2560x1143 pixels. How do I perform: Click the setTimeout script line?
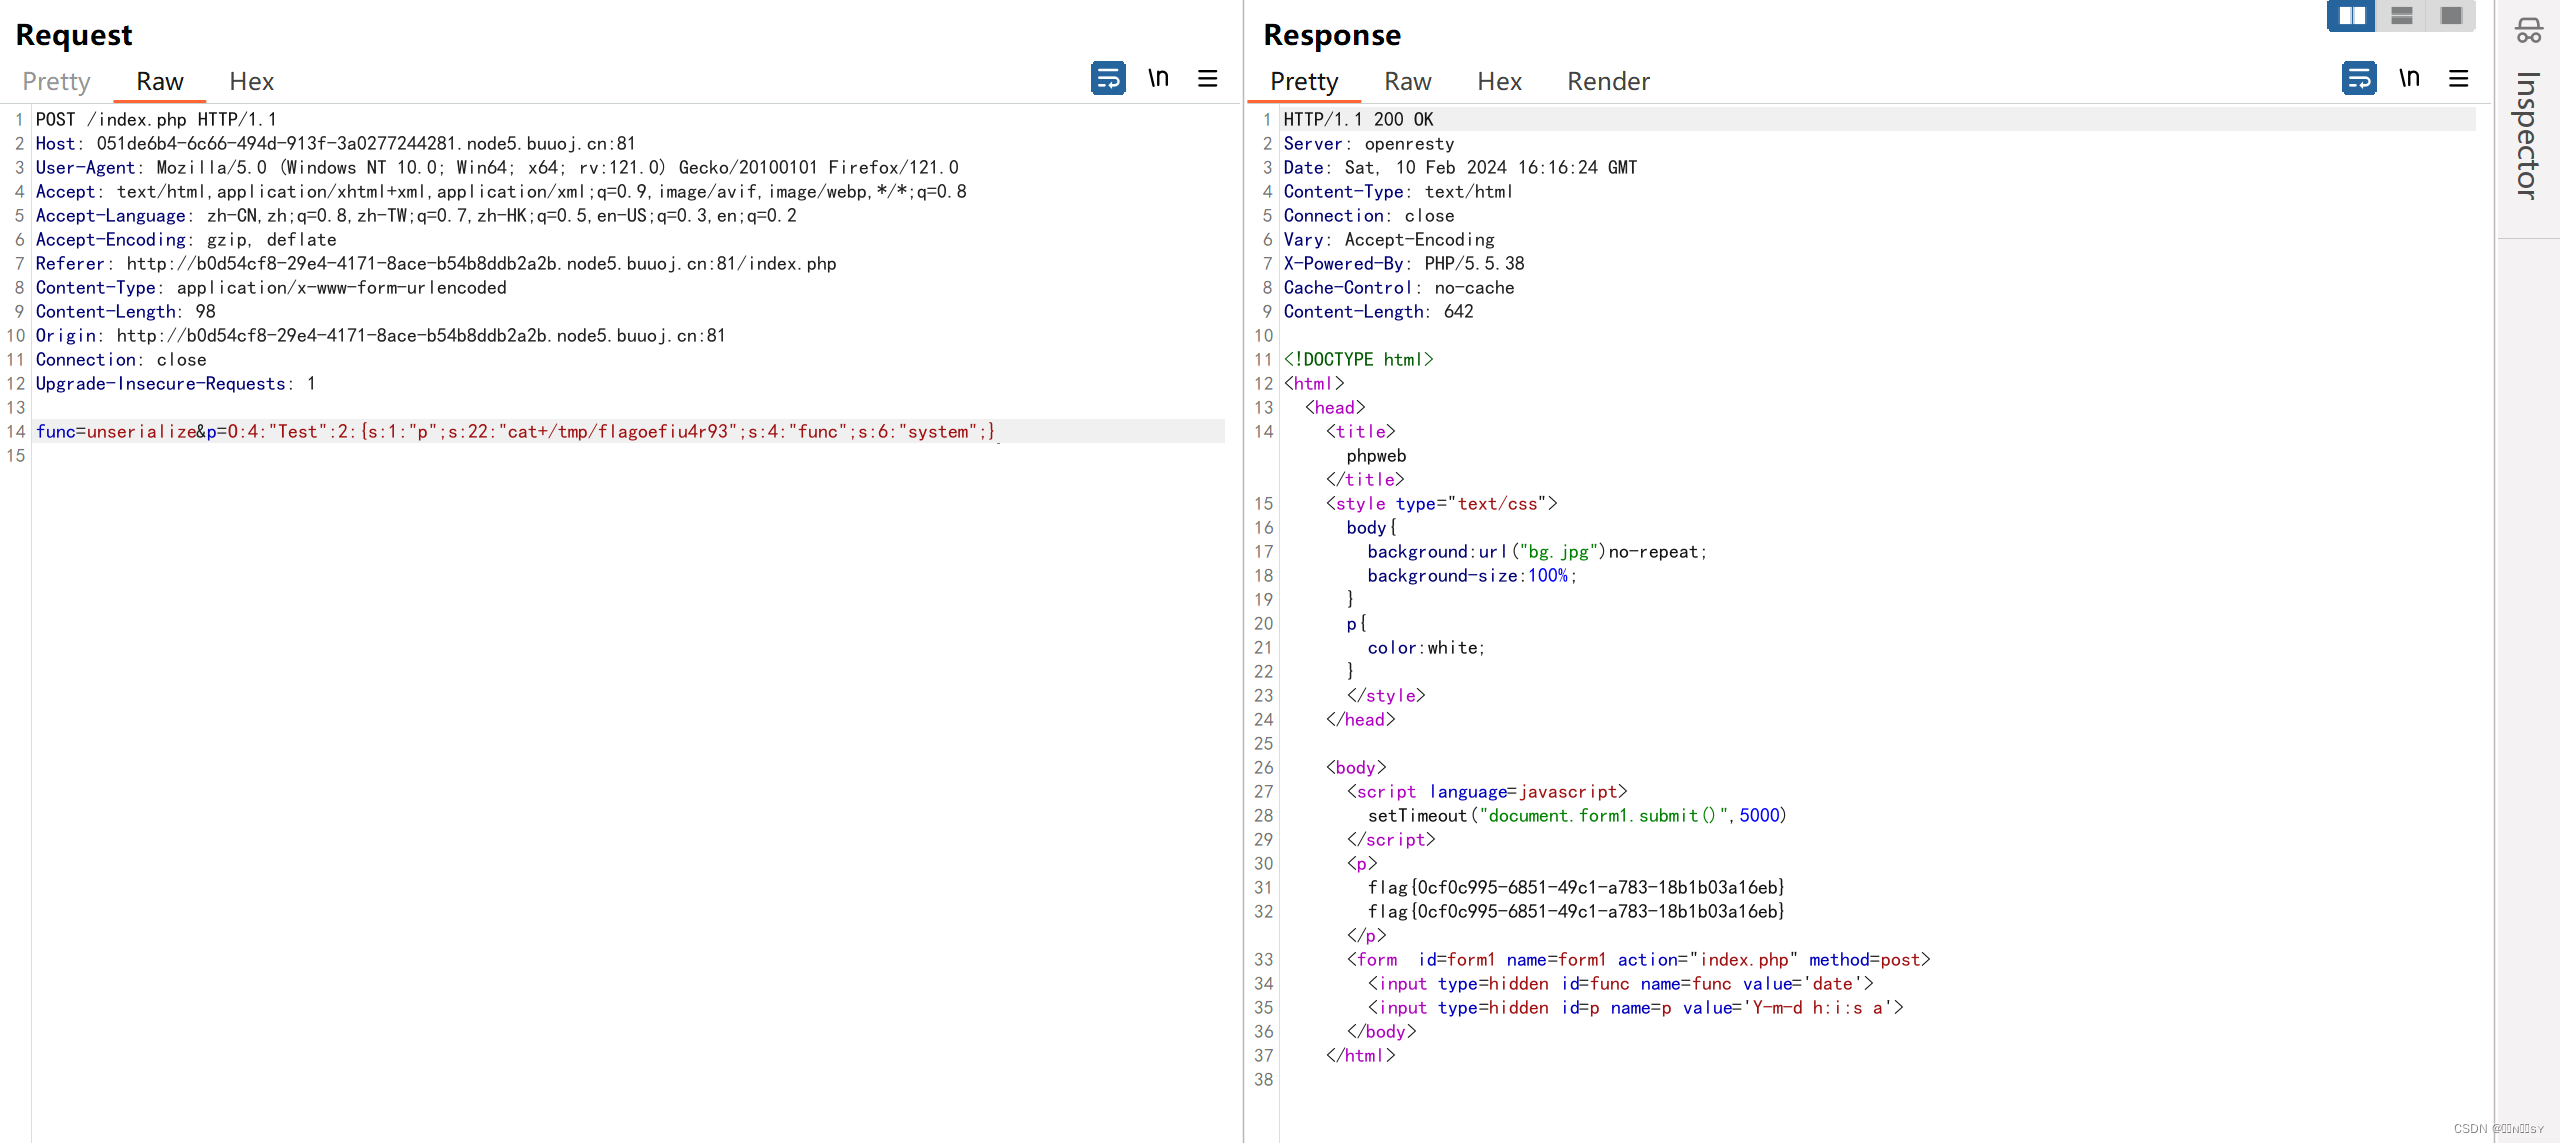click(1577, 816)
